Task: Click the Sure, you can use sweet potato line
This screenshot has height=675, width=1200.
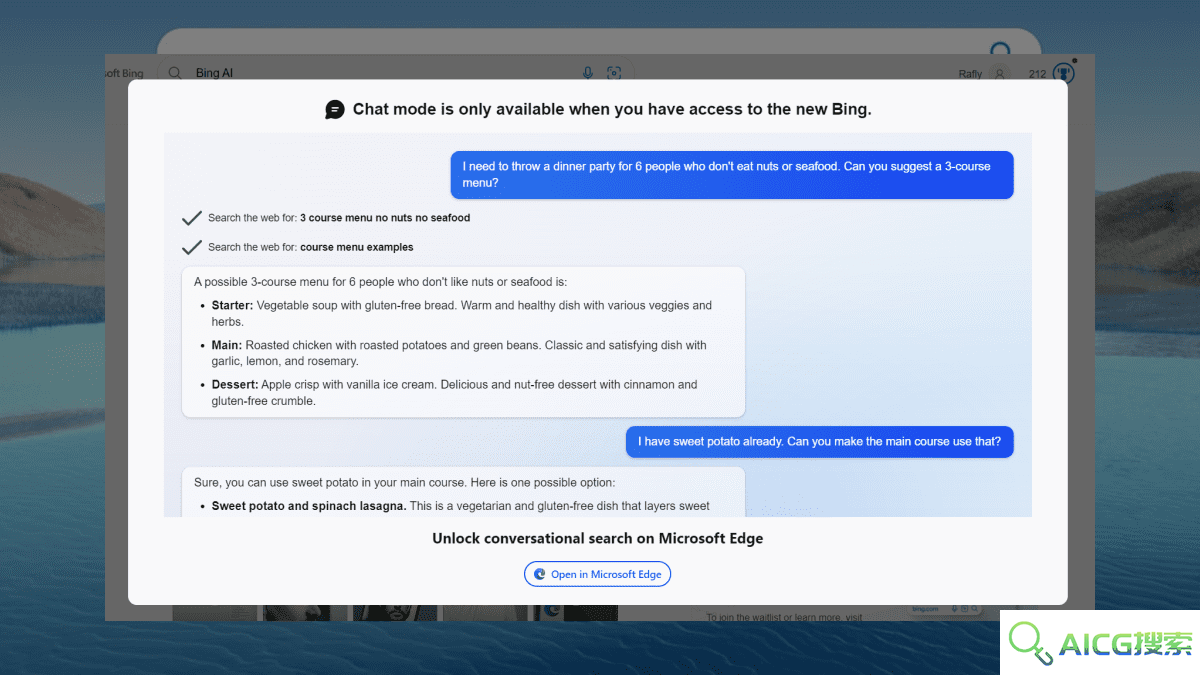Action: [405, 483]
